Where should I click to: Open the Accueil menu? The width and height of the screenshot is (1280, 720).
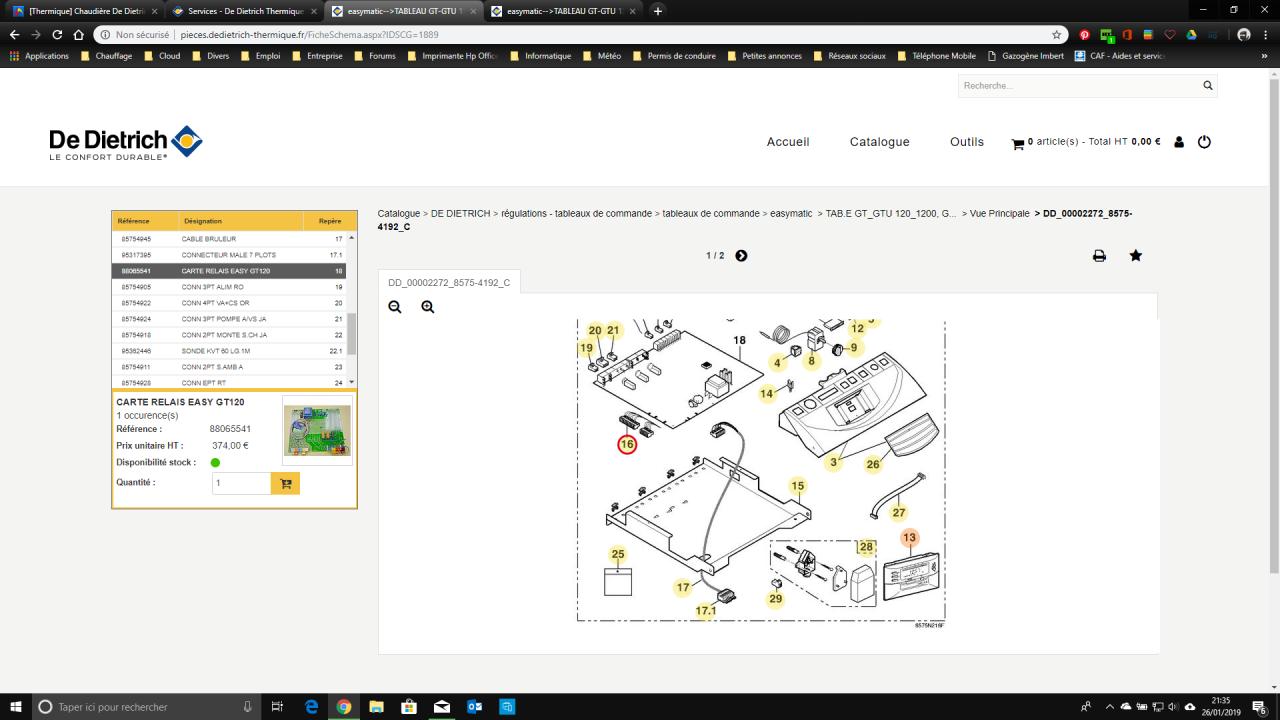[788, 142]
